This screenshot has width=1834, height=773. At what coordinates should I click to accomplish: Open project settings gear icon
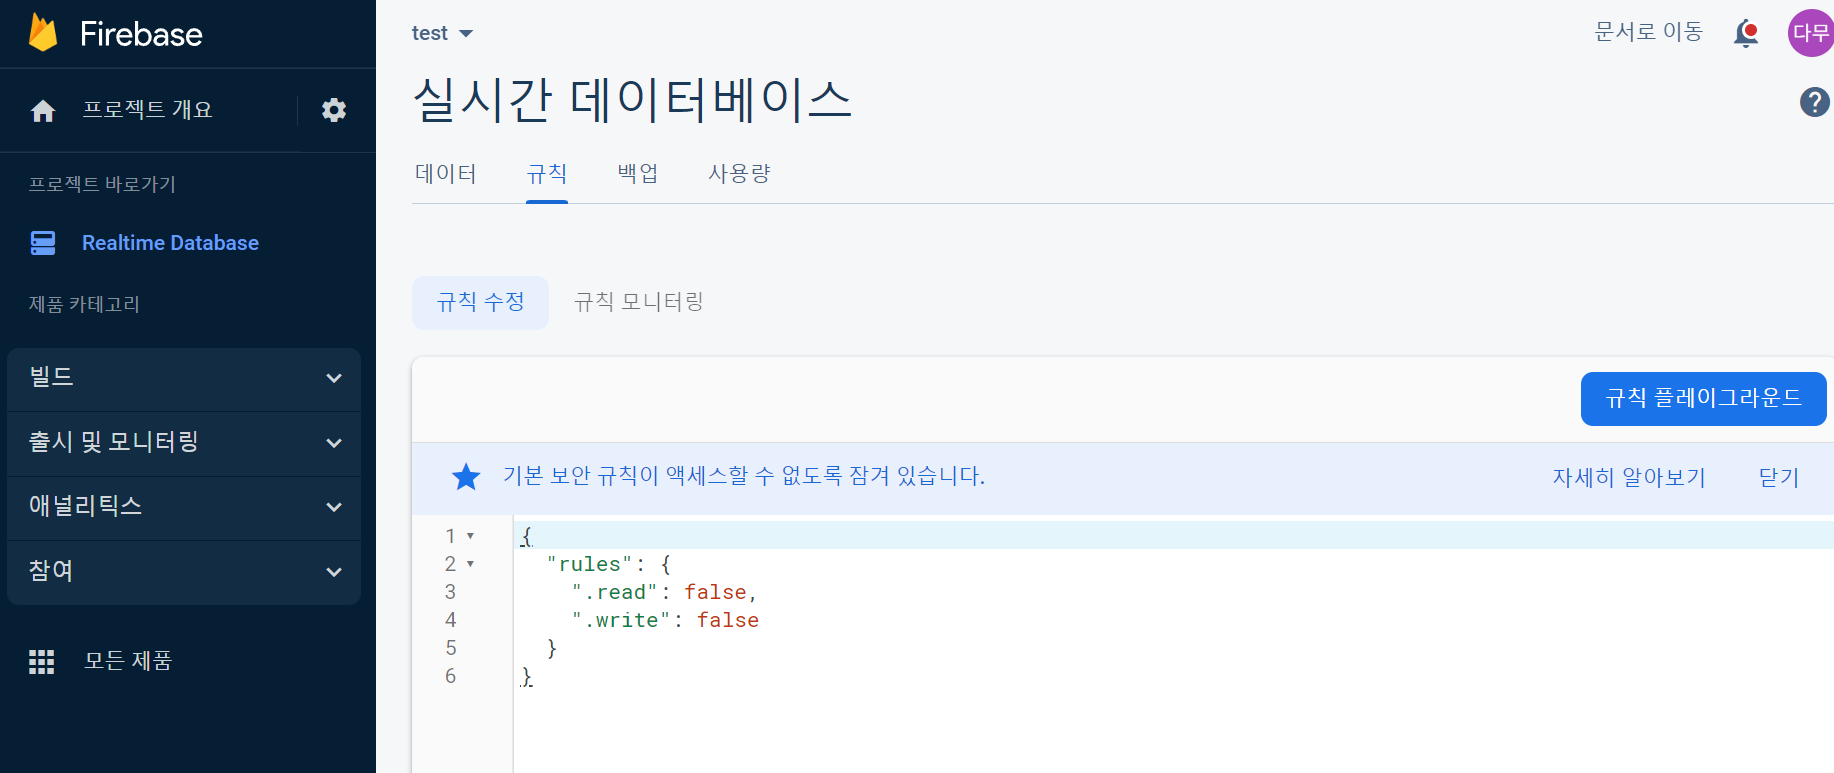(x=334, y=110)
